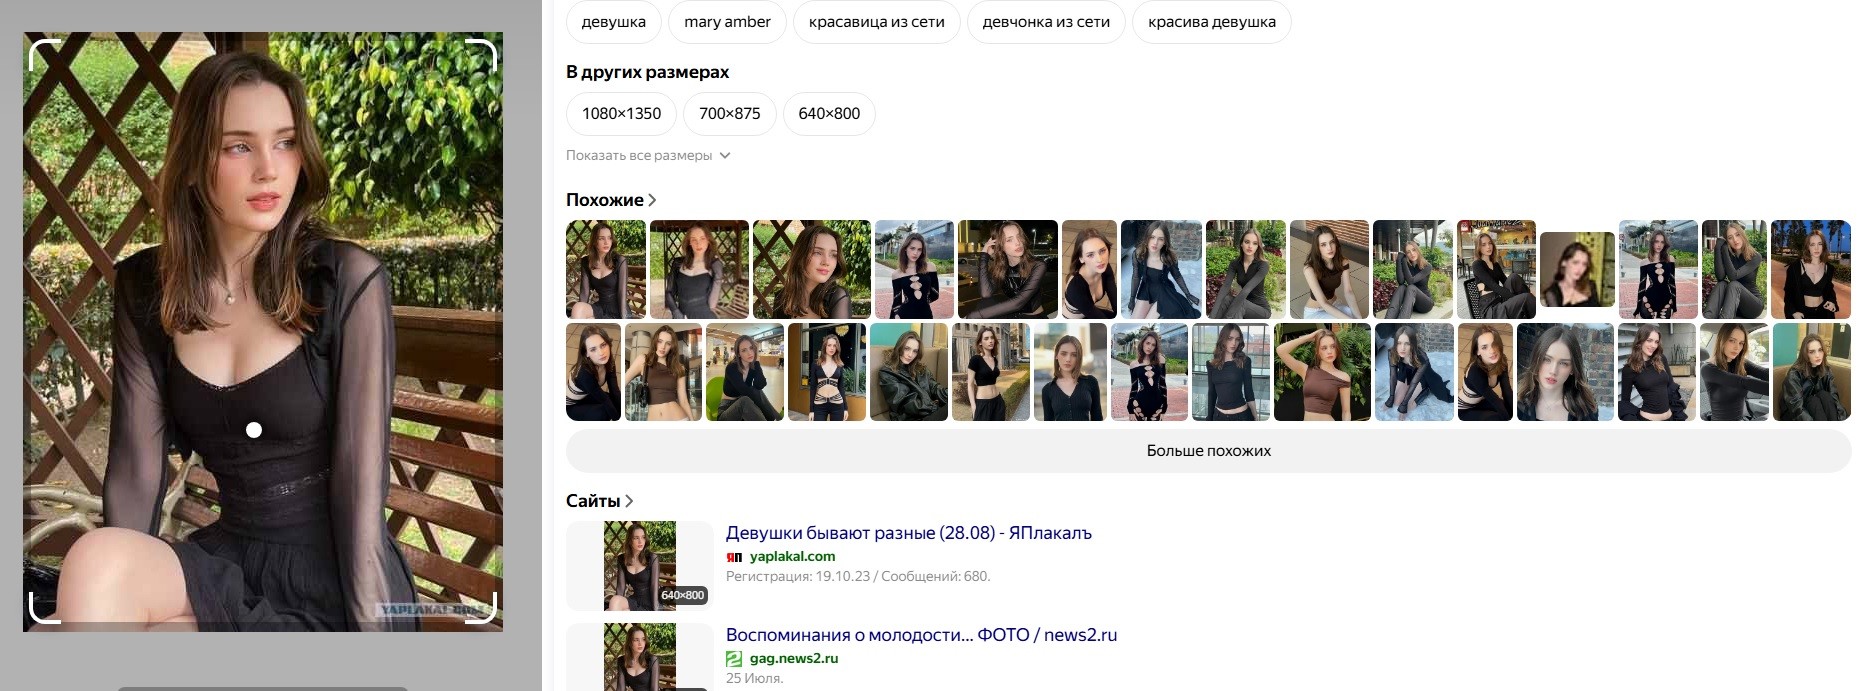Open the Сайты section chevron
This screenshot has width=1860, height=691.
click(629, 501)
